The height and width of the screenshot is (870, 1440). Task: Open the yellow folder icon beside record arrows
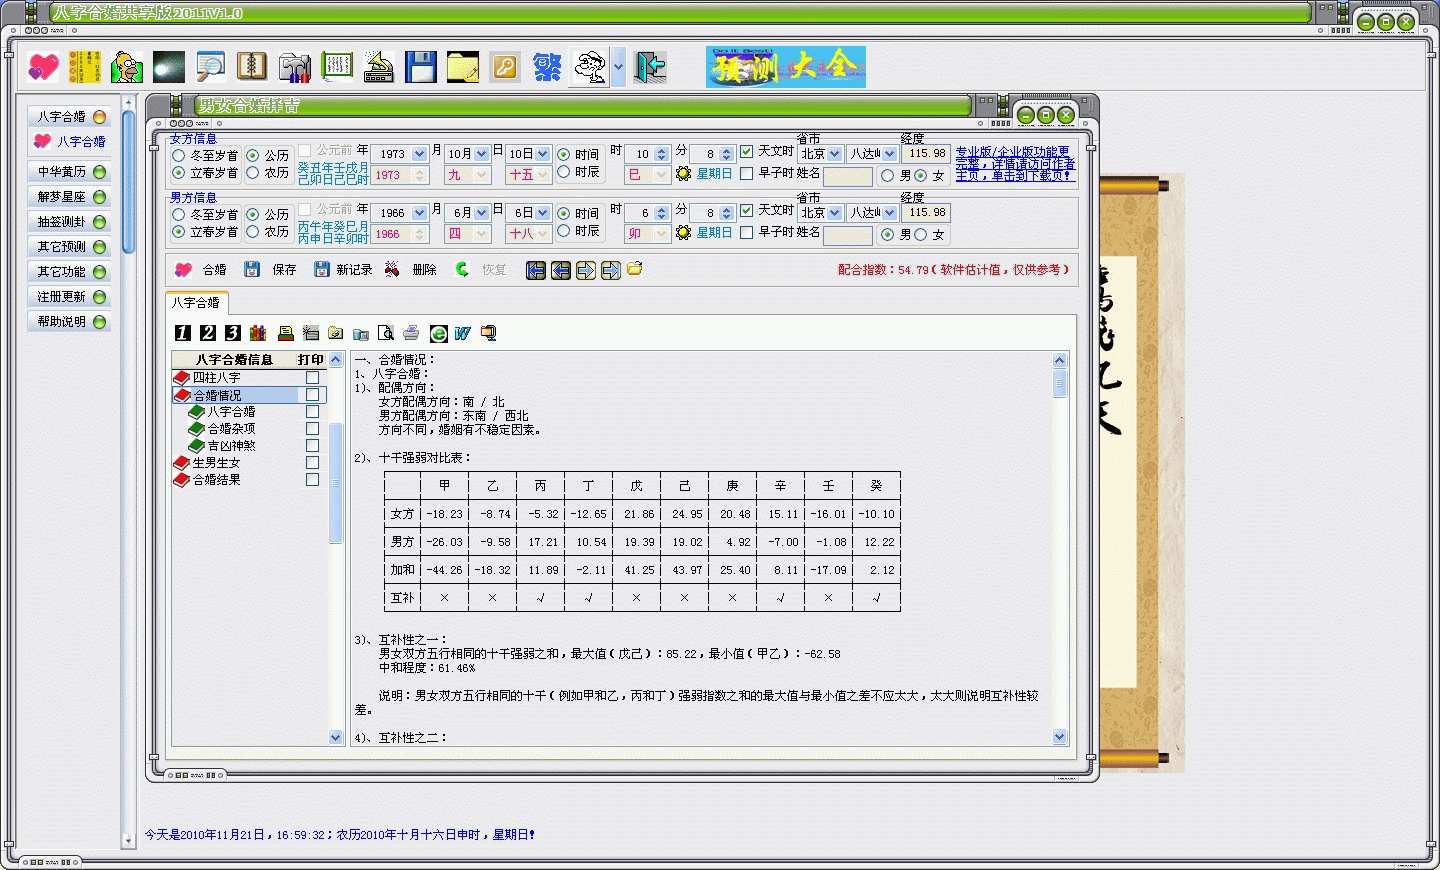pos(635,269)
